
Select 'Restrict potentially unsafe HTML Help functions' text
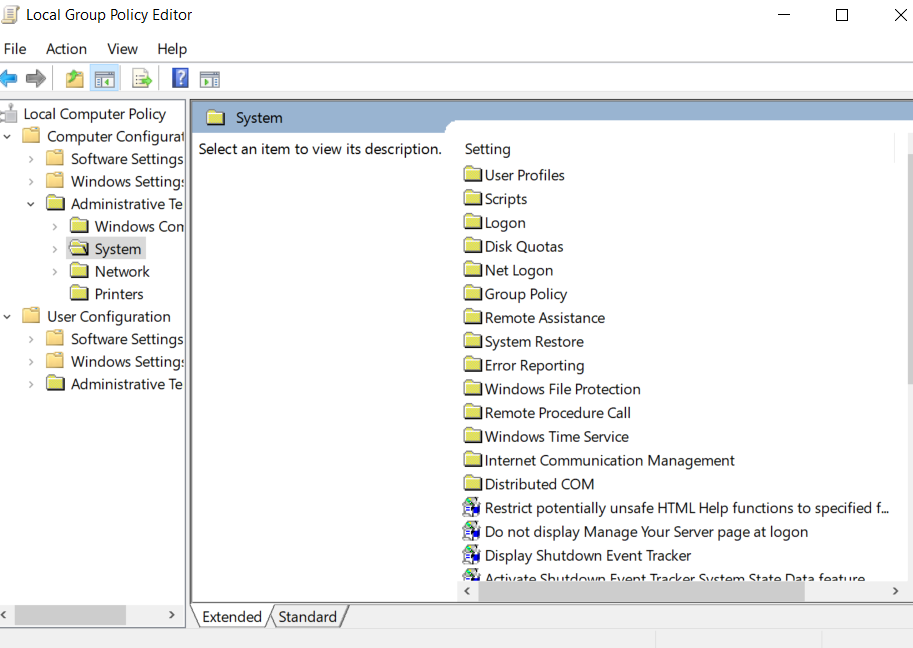click(x=687, y=508)
